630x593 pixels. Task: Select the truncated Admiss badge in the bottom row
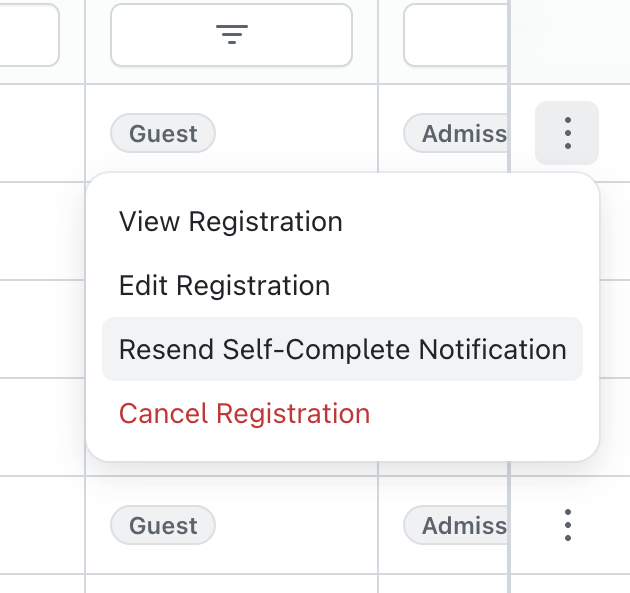click(x=456, y=525)
